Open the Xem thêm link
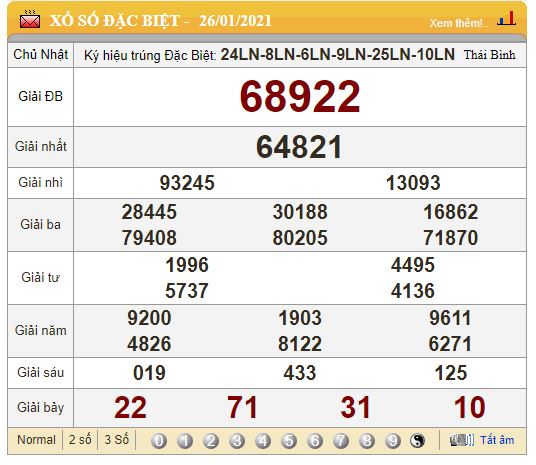536x465 pixels. pos(459,23)
